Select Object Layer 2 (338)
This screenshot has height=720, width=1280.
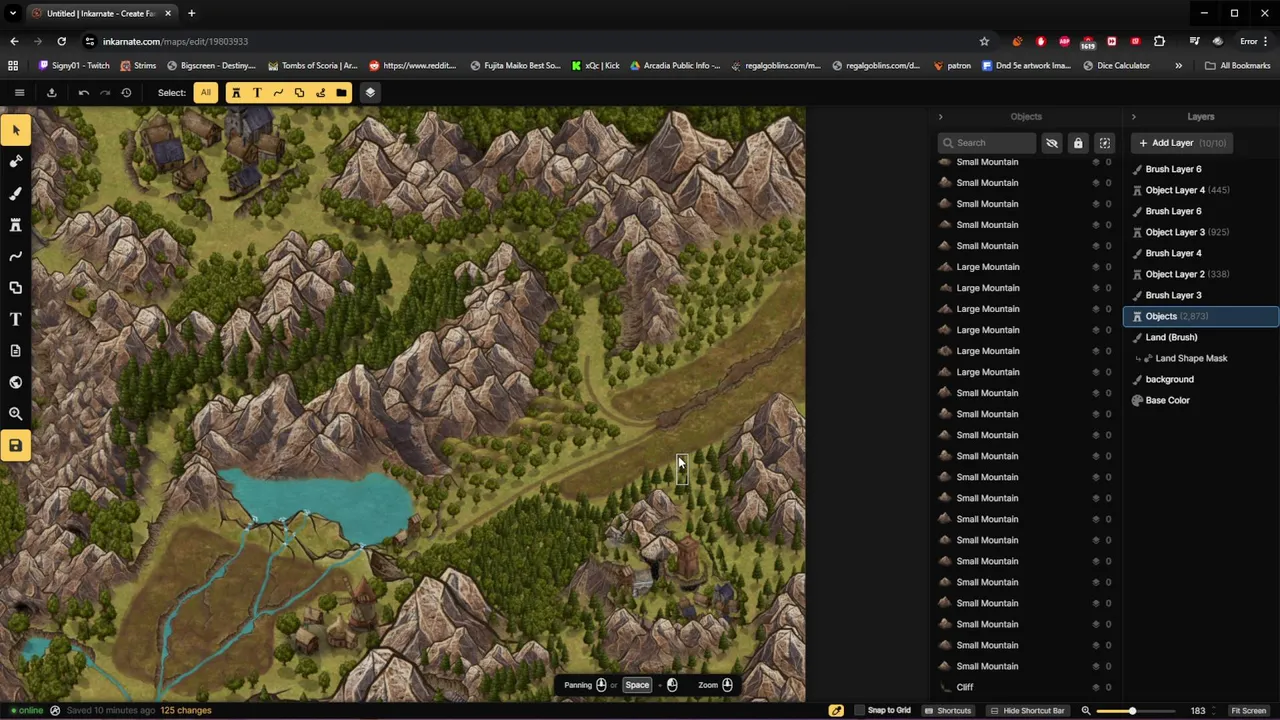click(x=1201, y=274)
